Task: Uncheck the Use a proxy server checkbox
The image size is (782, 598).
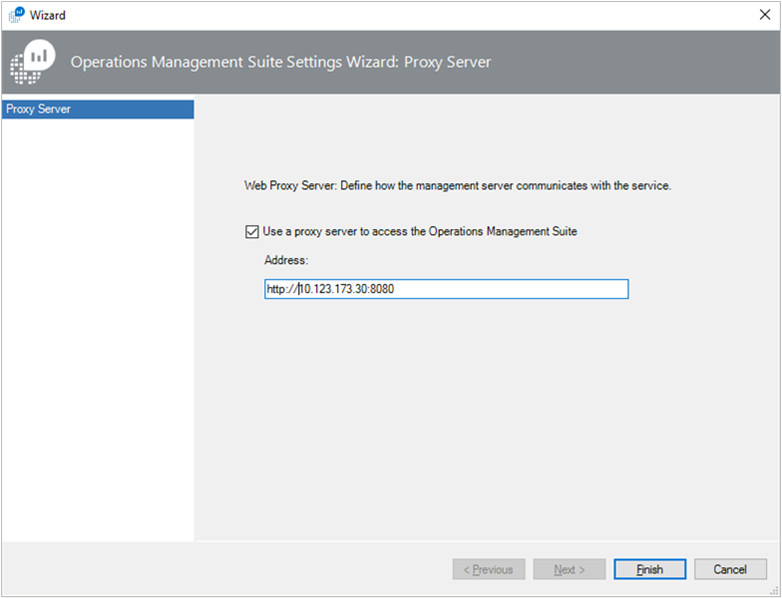Action: pyautogui.click(x=252, y=232)
